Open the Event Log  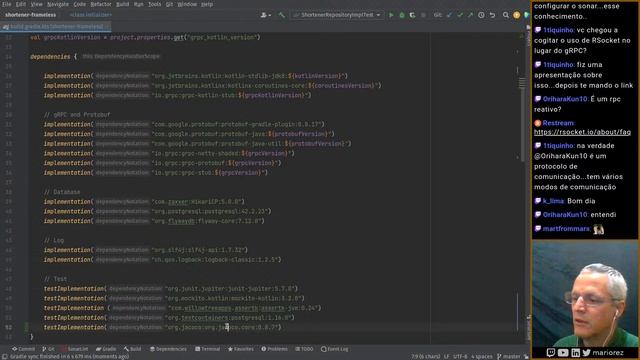[335, 349]
